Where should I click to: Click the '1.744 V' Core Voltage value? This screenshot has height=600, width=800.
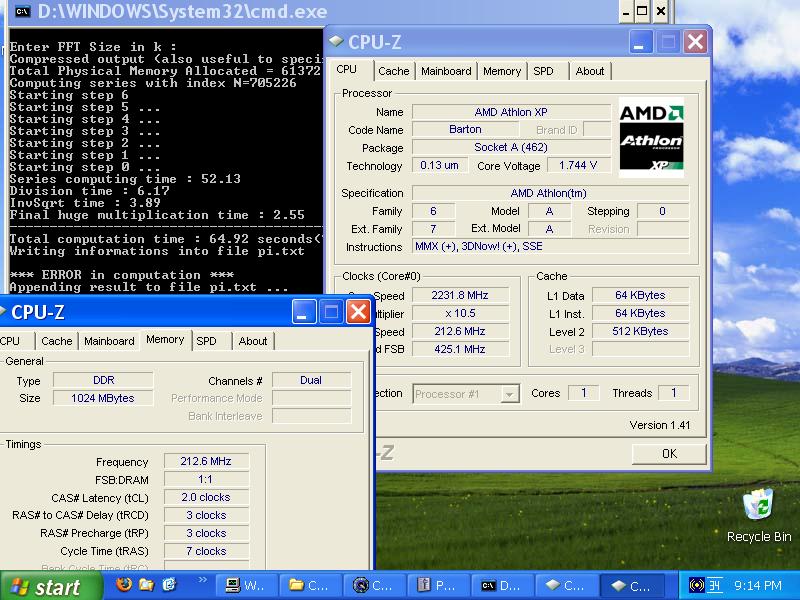(x=579, y=165)
